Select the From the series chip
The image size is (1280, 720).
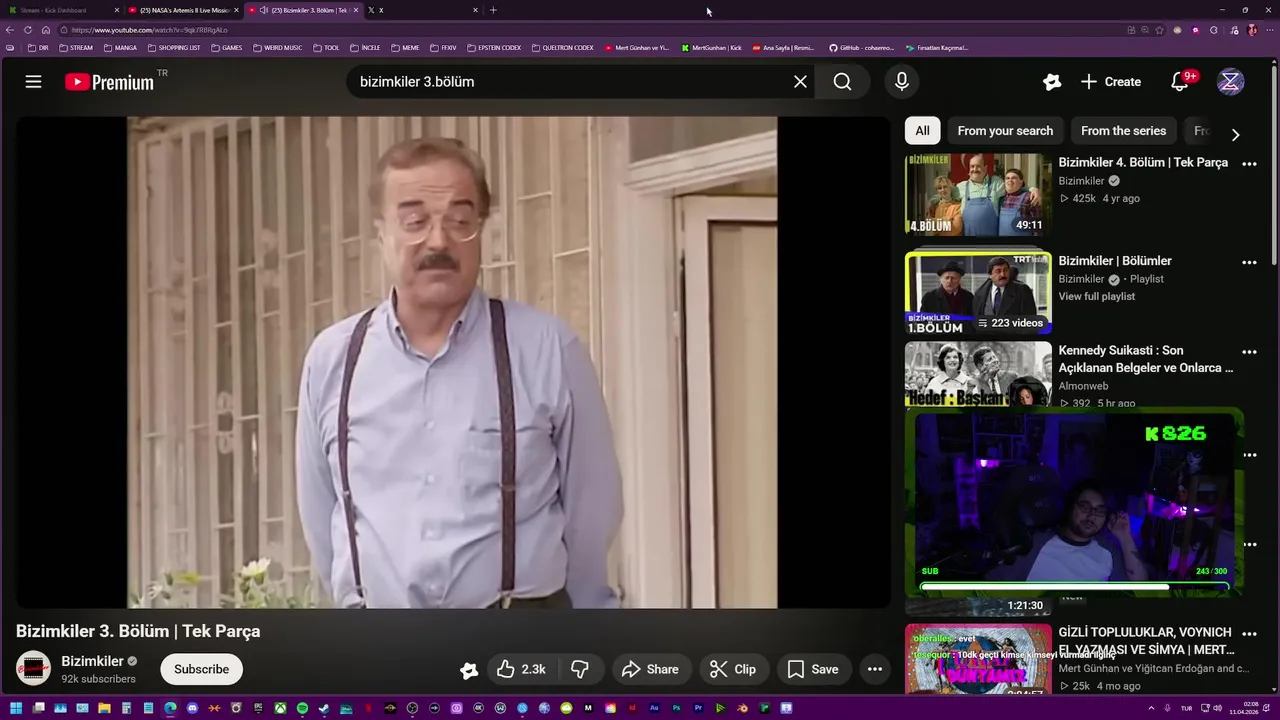(1123, 131)
